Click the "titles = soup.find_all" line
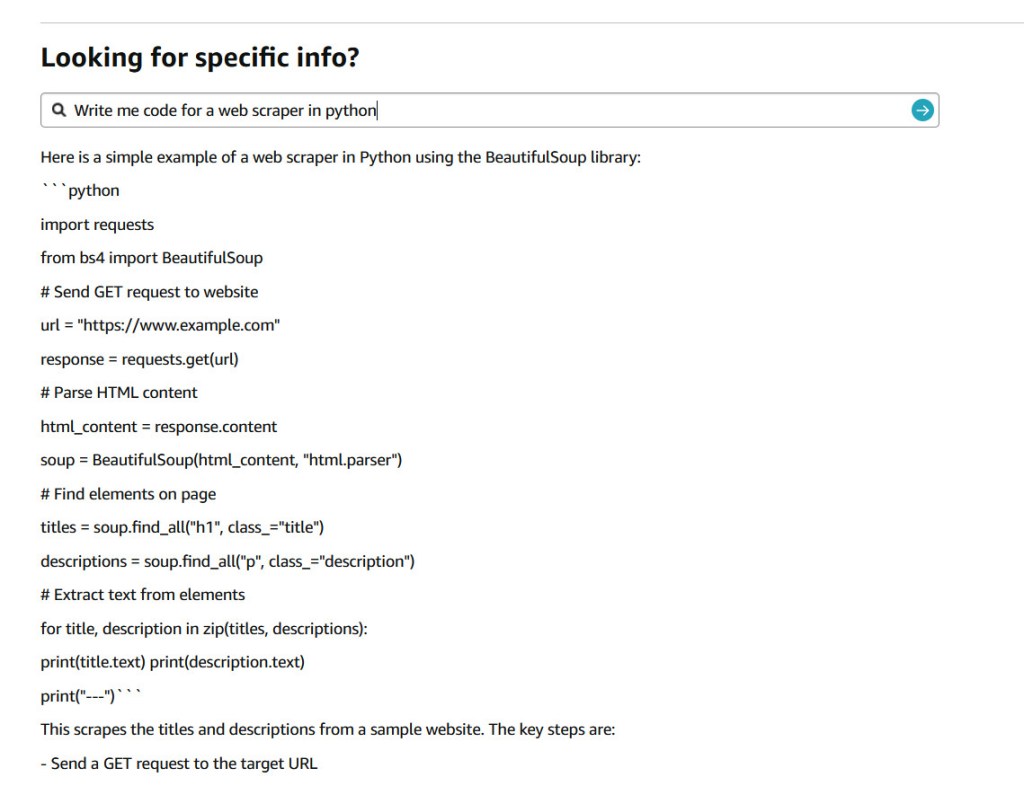 182,527
